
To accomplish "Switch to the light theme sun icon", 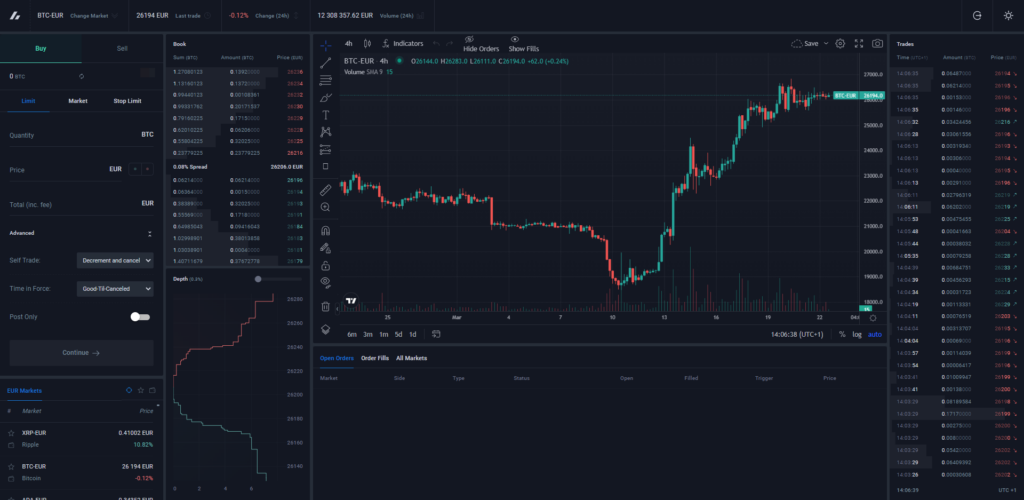I will coord(1008,16).
